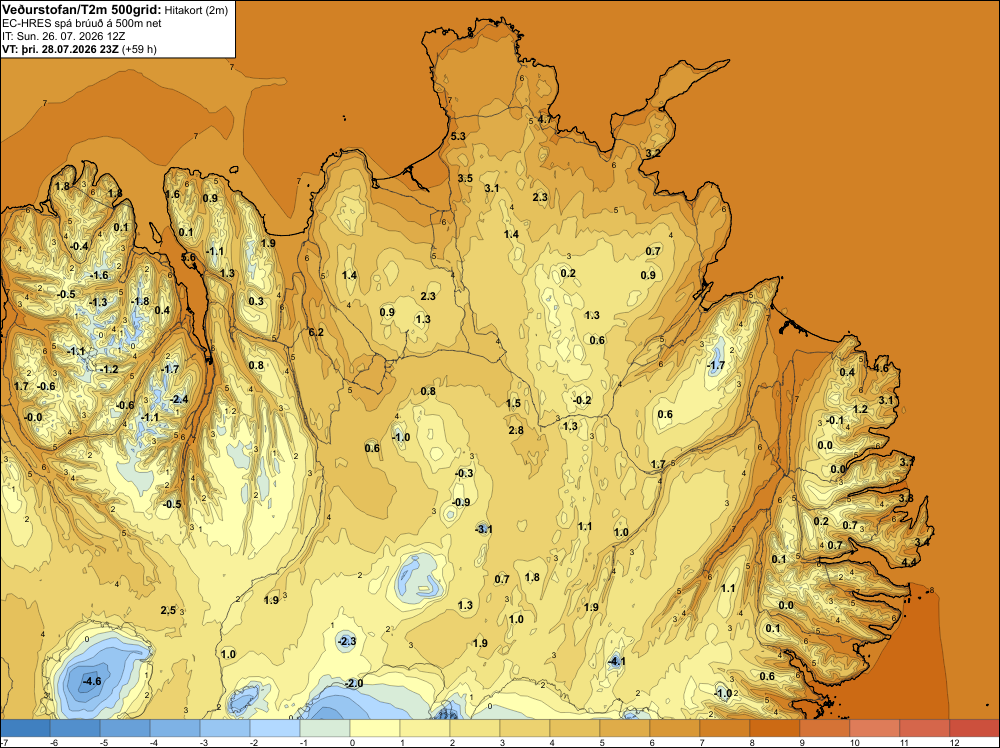Click the VT valid time line

point(79,49)
